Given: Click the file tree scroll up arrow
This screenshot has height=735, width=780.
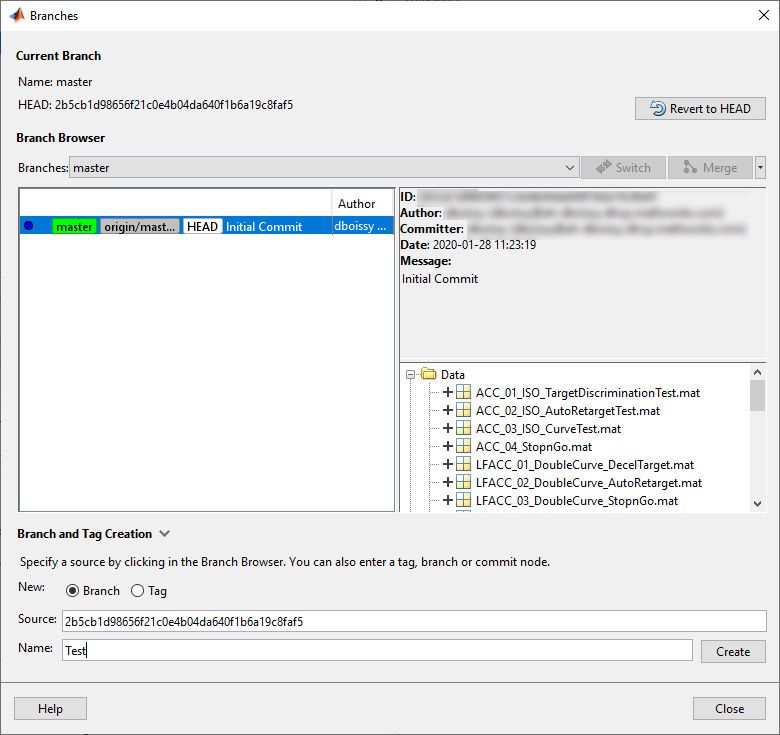Looking at the screenshot, I should click(757, 372).
